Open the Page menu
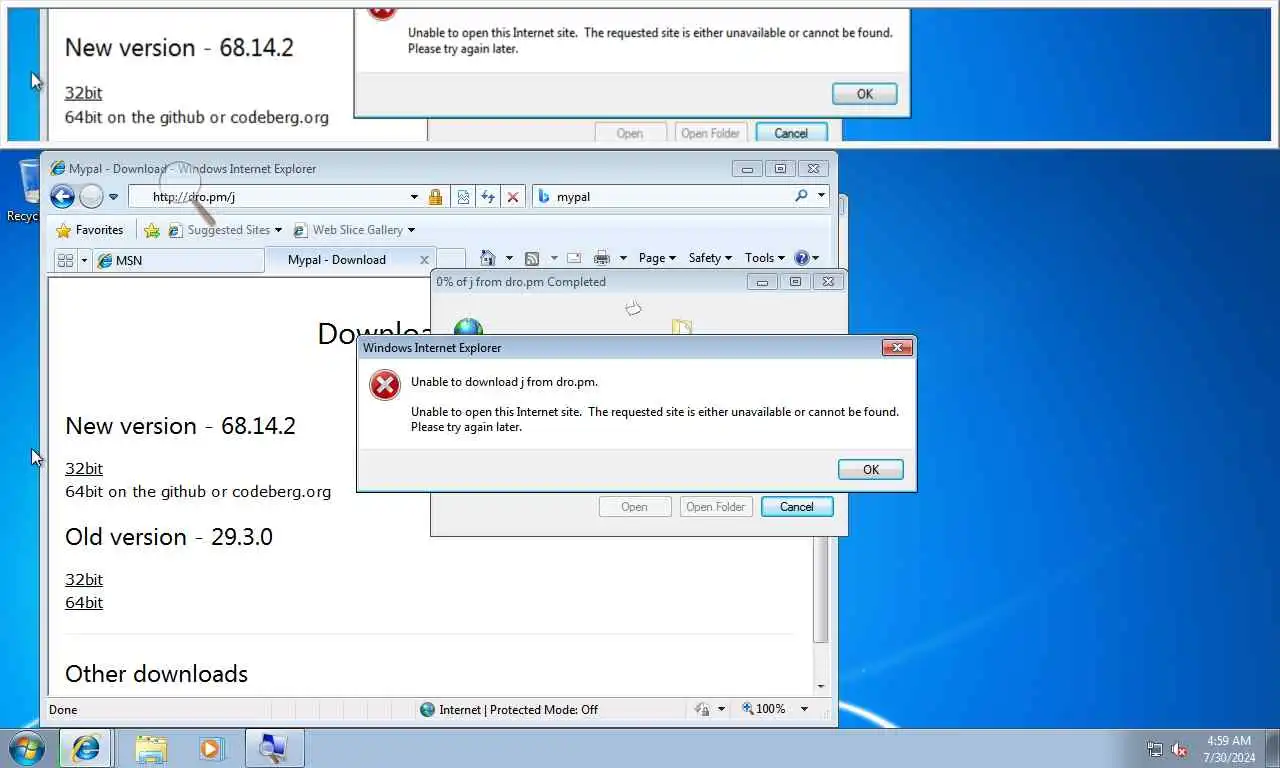This screenshot has width=1280, height=768. click(657, 258)
